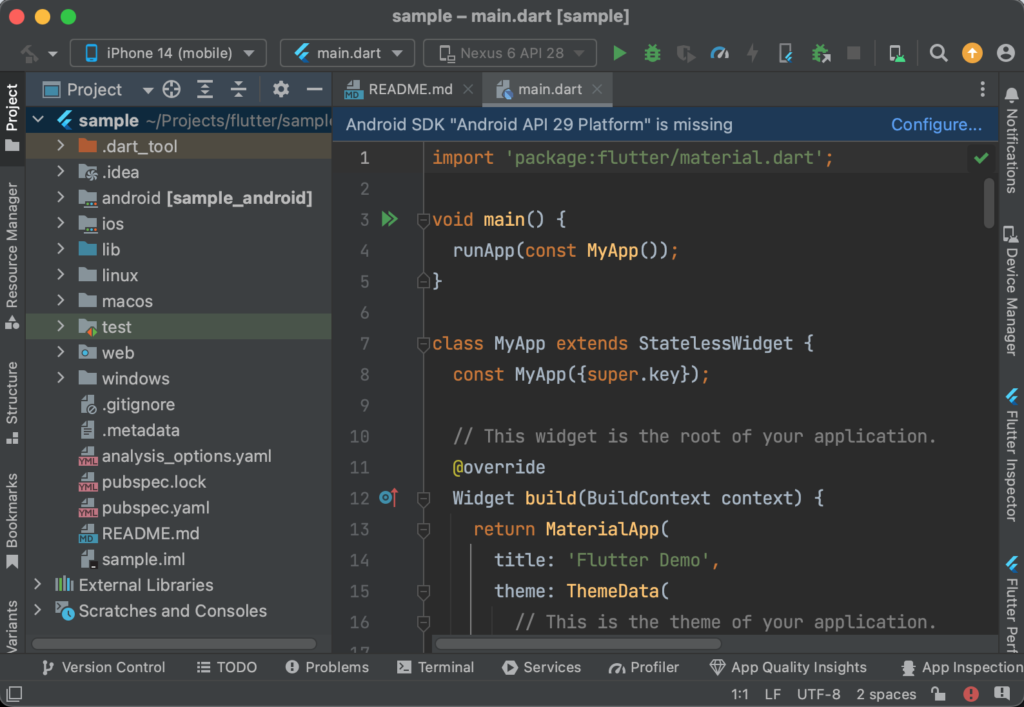Run the app with green play button
This screenshot has width=1024, height=707.
click(619, 53)
